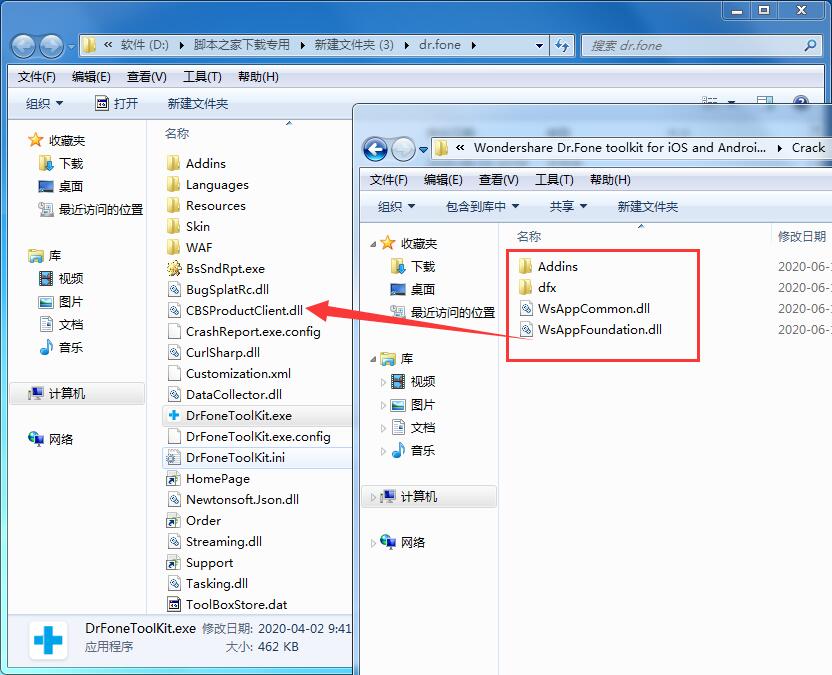Select Customization.xml in the file list

238,374
